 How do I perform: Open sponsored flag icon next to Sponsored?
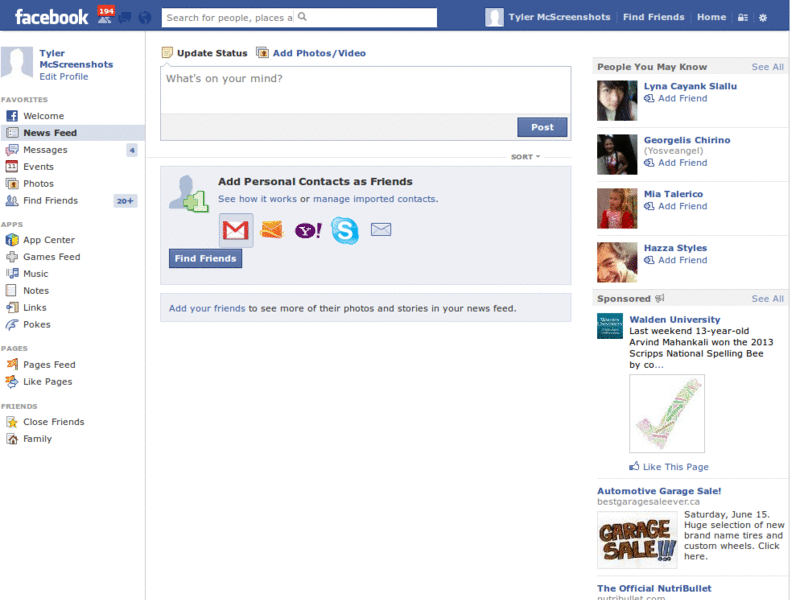[660, 298]
